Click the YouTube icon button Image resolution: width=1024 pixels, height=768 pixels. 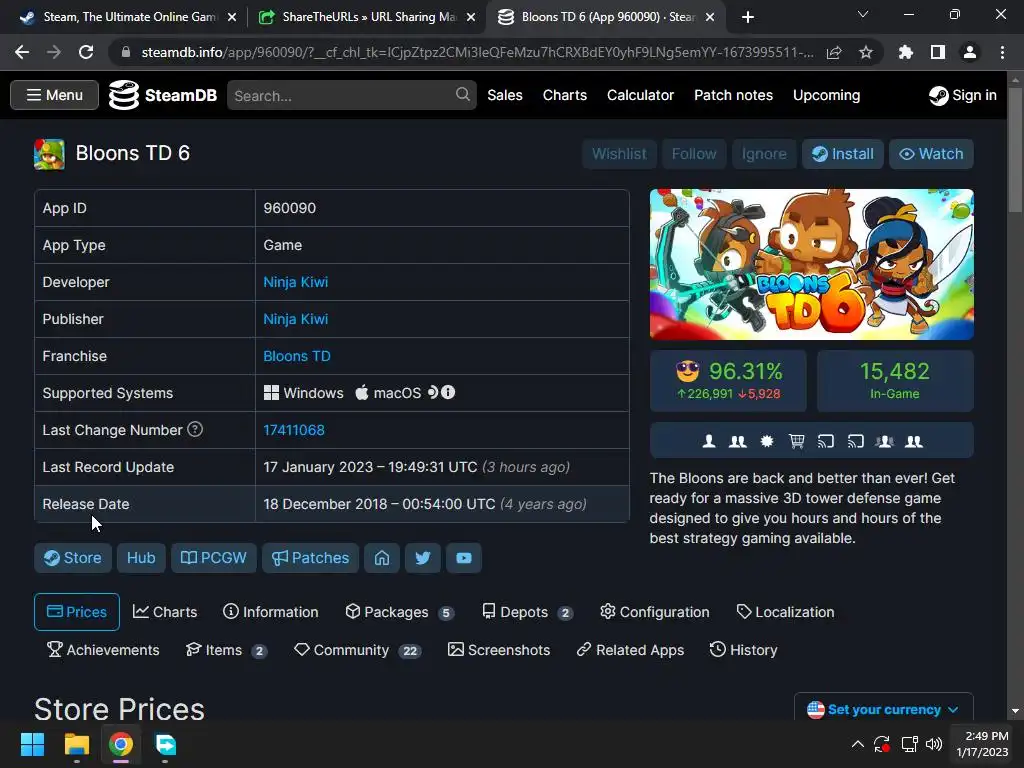tap(464, 558)
